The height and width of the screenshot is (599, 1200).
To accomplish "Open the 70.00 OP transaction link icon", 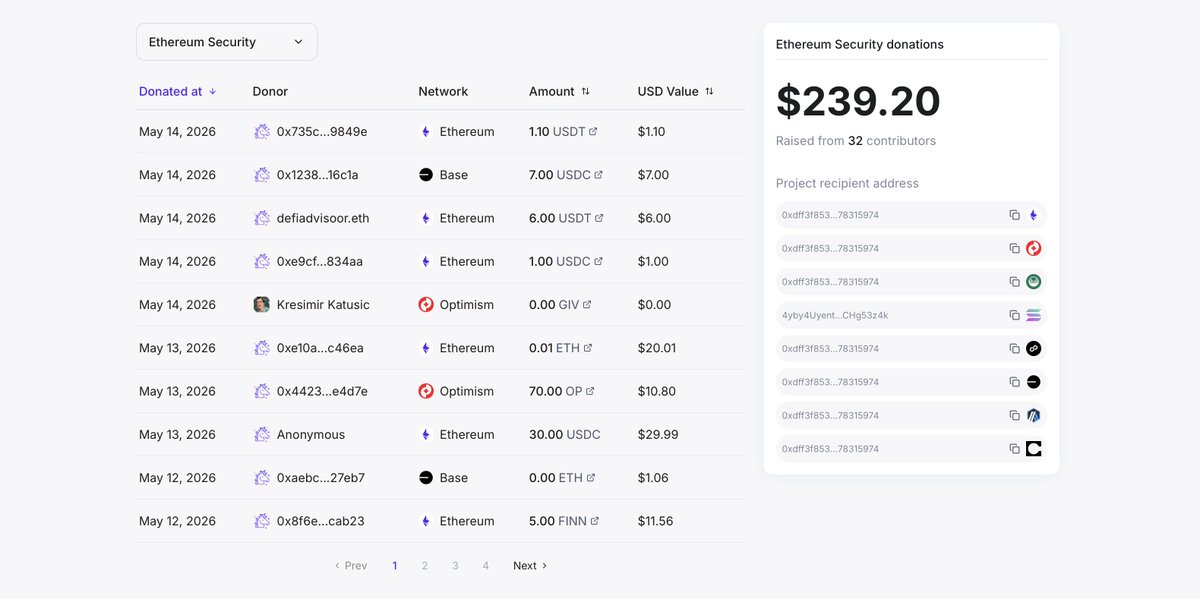I will click(x=590, y=391).
